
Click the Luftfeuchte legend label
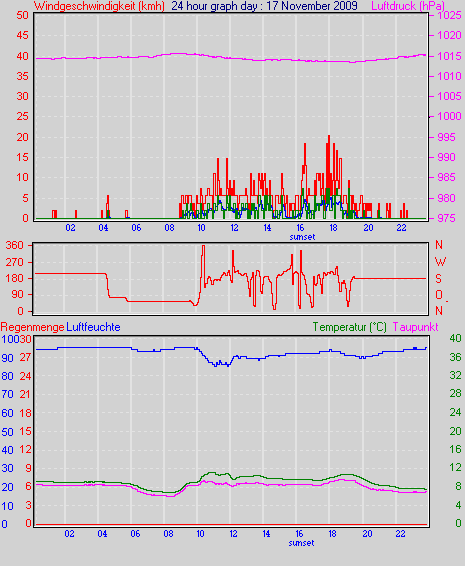pos(94,327)
